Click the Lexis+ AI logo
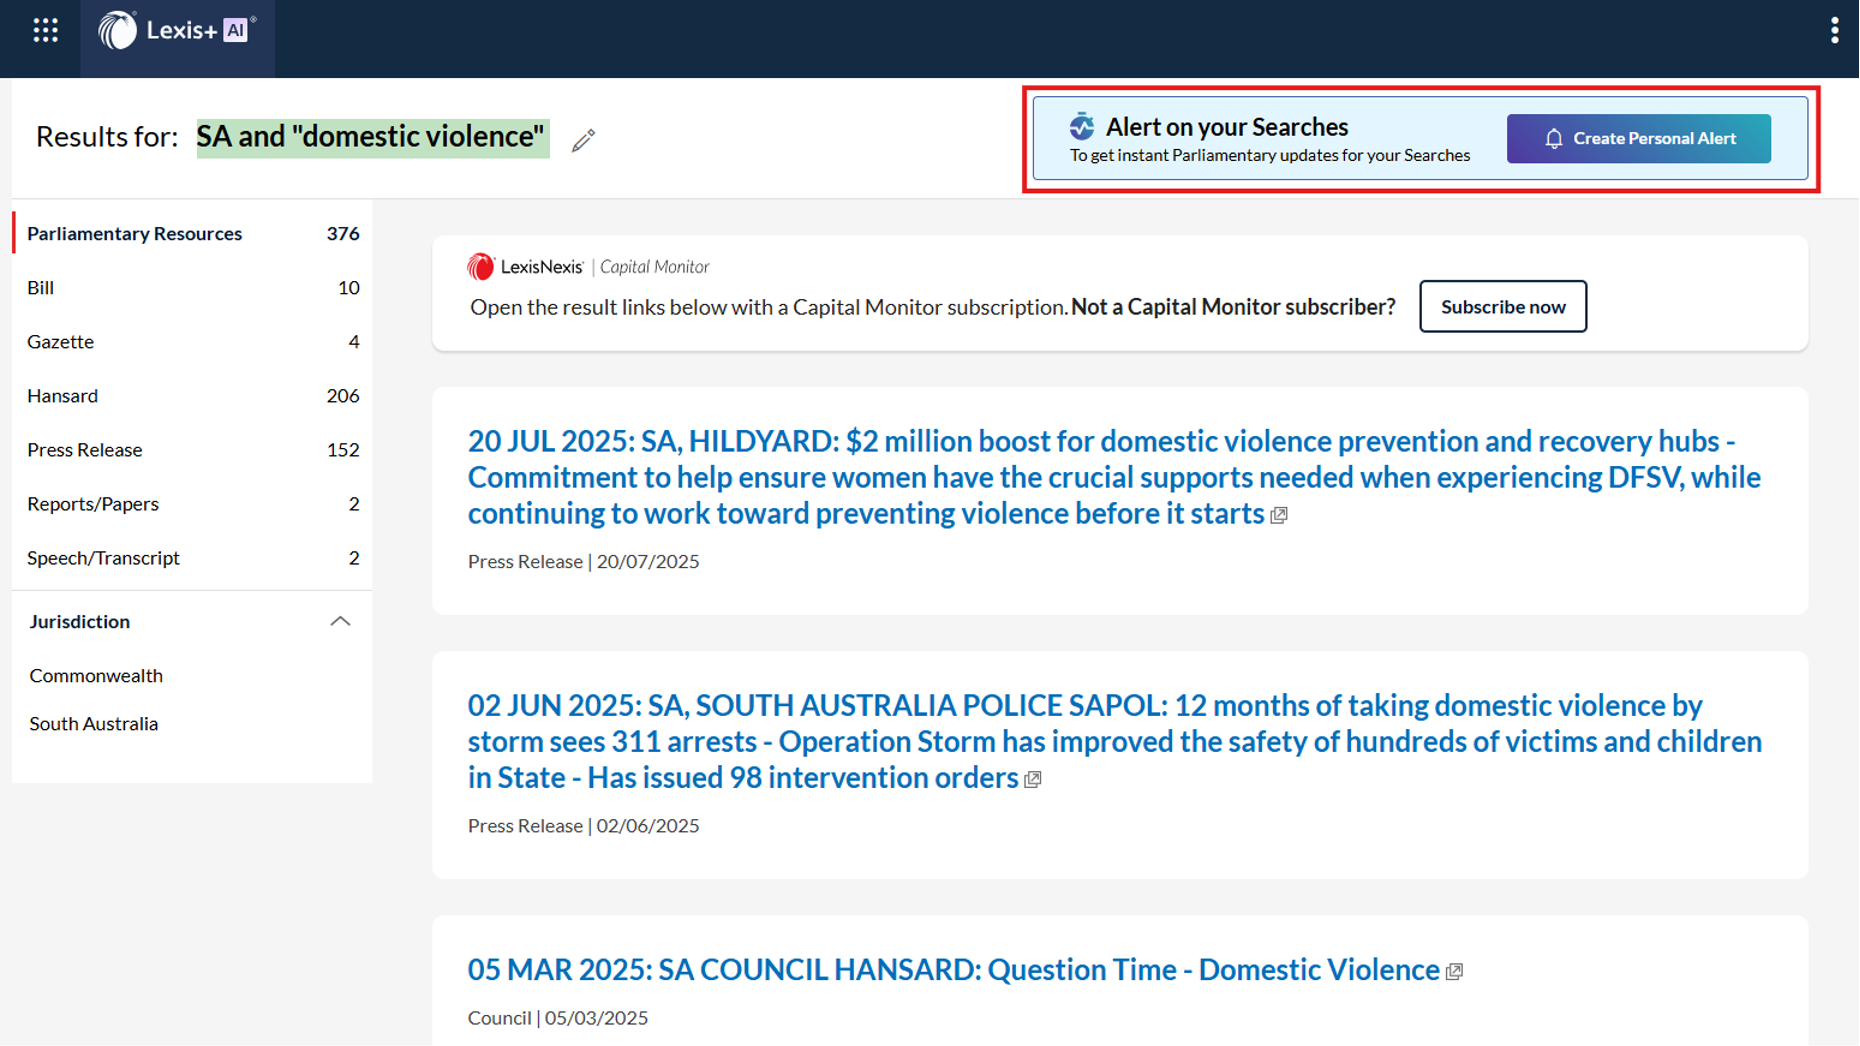Image resolution: width=1860 pixels, height=1046 pixels. click(x=177, y=31)
